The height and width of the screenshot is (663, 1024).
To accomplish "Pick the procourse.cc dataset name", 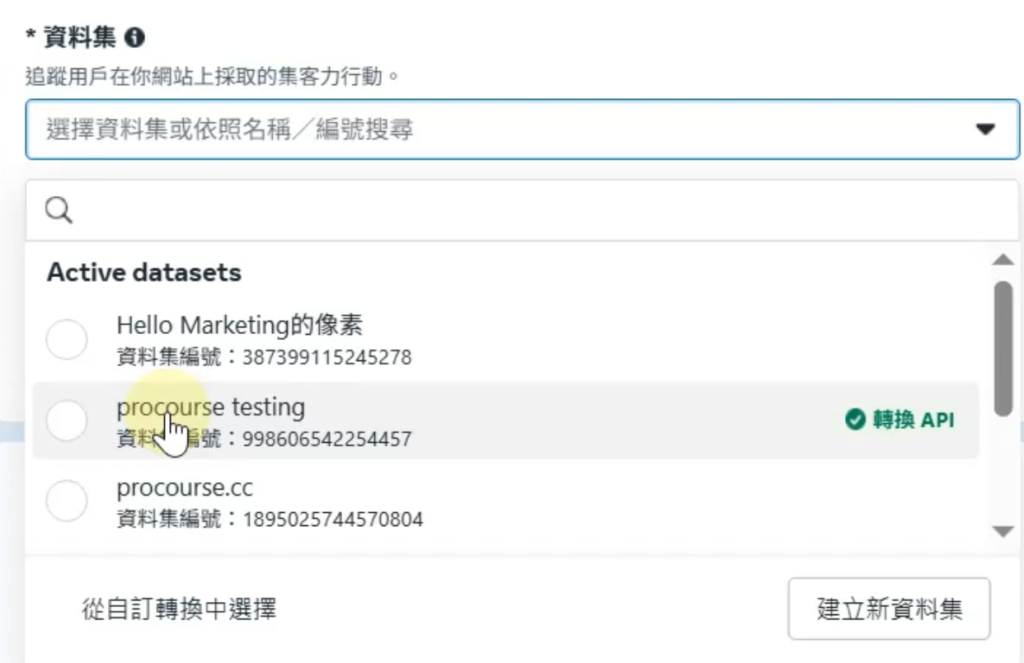I will [x=185, y=488].
